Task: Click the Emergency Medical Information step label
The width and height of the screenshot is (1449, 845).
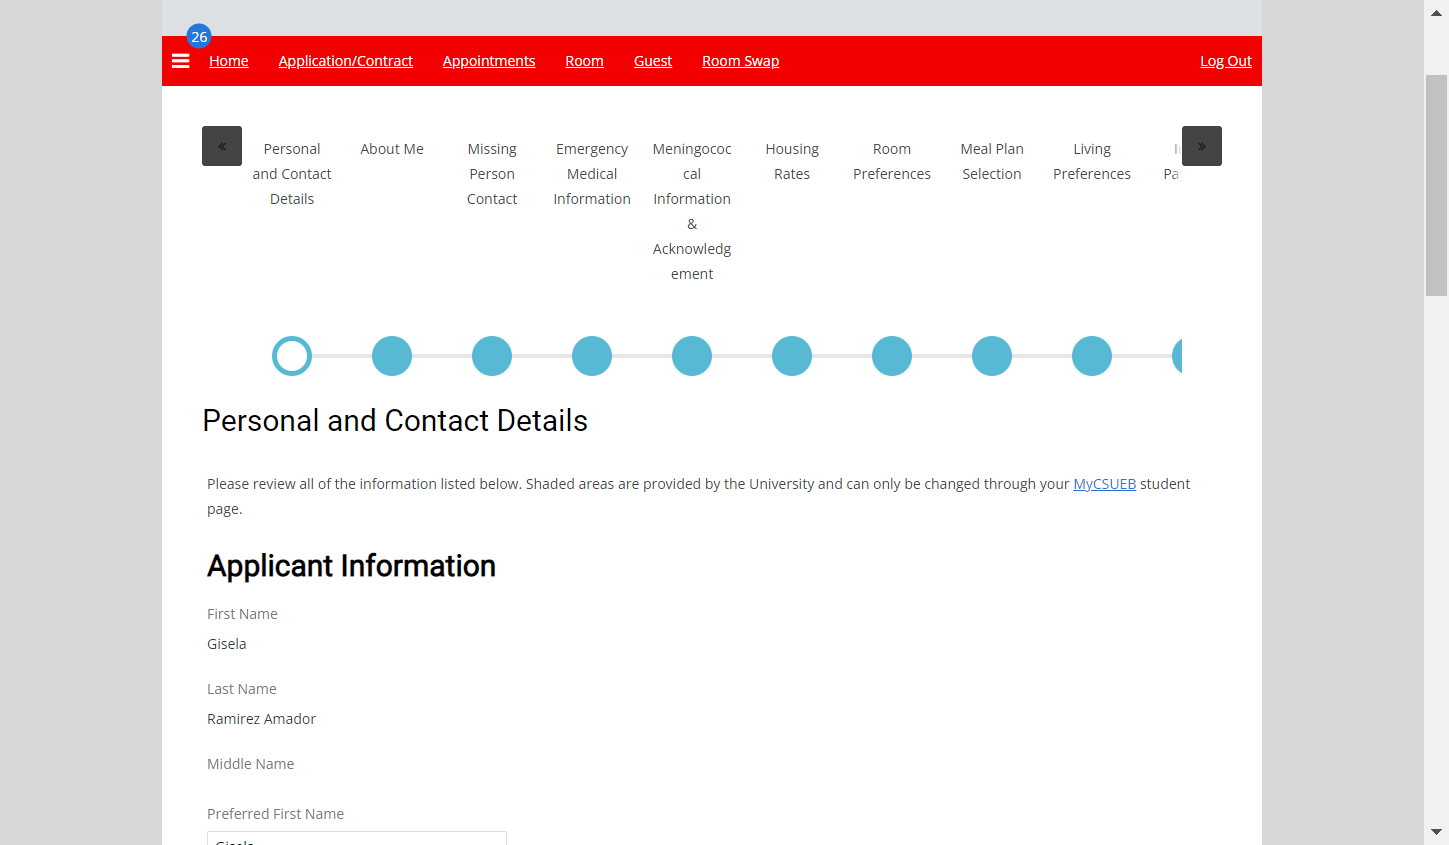Action: click(592, 174)
